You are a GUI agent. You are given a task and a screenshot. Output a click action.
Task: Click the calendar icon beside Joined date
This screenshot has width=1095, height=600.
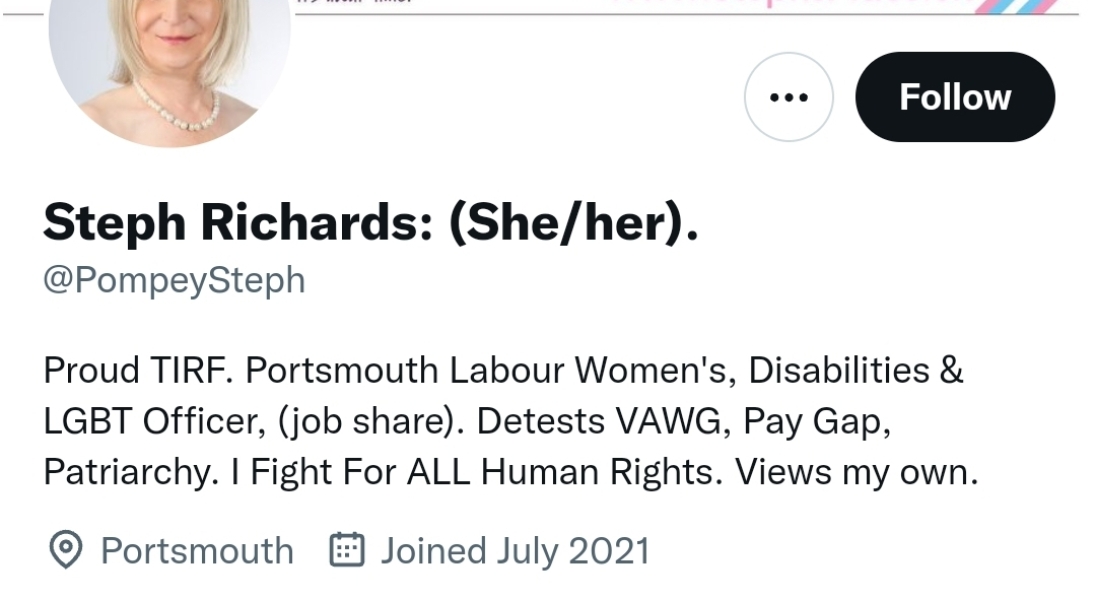(346, 551)
